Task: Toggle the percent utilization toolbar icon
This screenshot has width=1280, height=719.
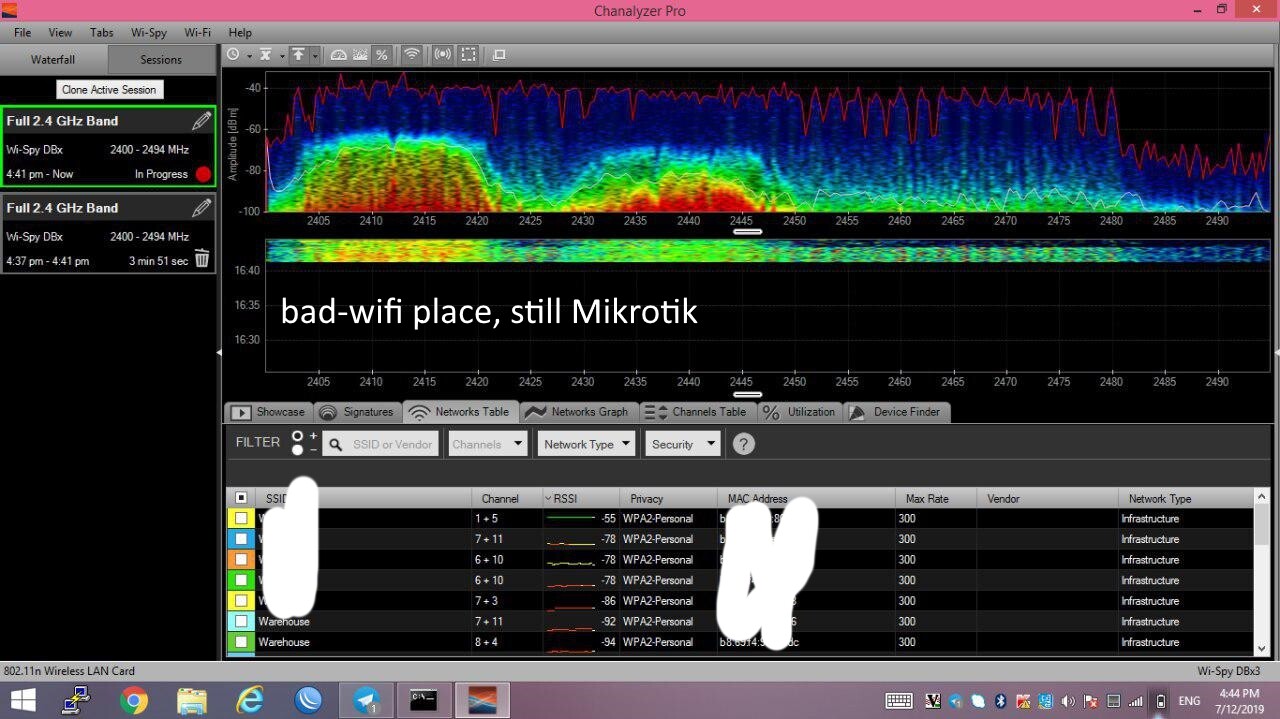Action: point(381,55)
